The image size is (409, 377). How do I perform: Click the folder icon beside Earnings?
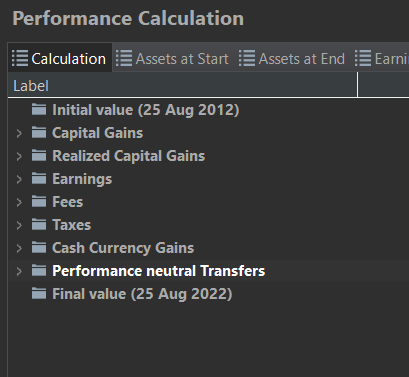[x=39, y=178]
